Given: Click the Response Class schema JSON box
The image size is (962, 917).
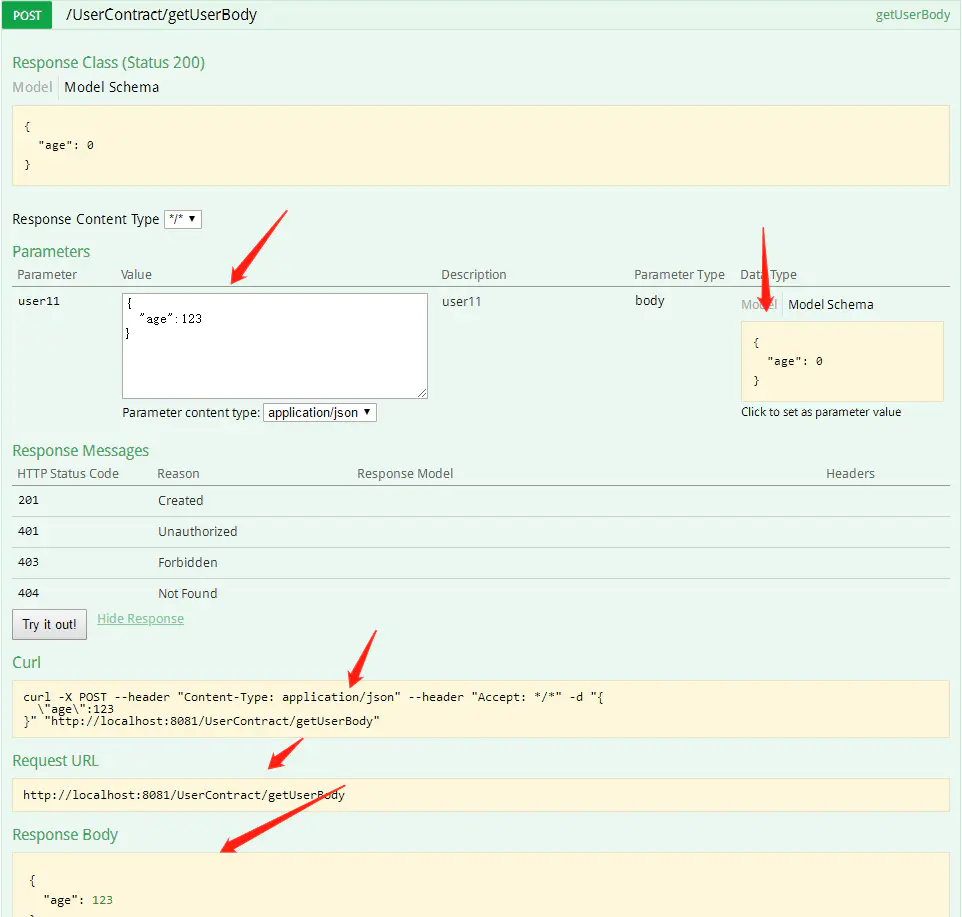Looking at the screenshot, I should pyautogui.click(x=481, y=145).
